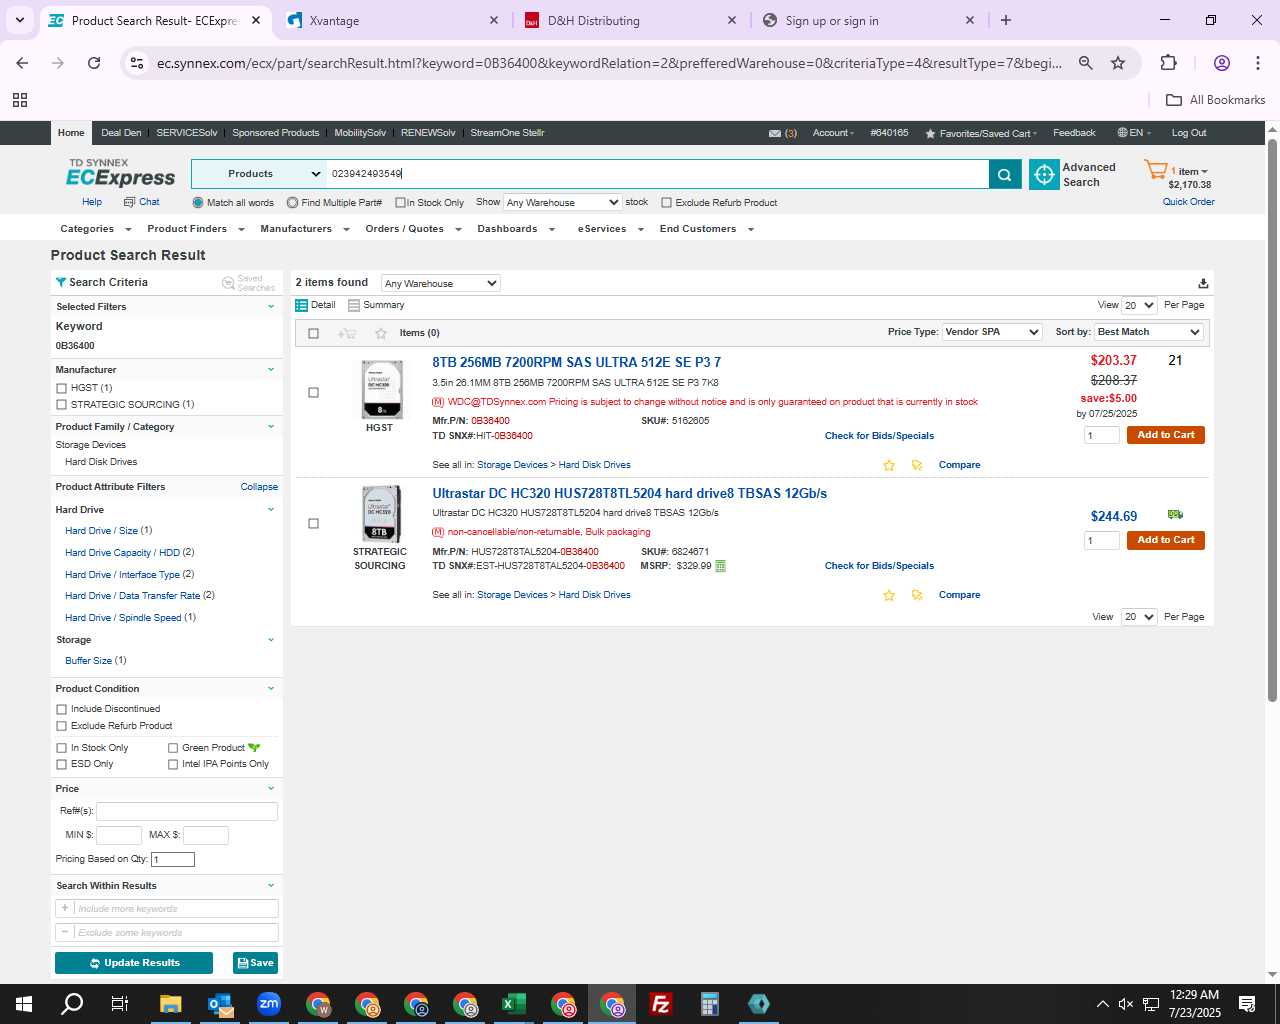This screenshot has height=1024, width=1280.
Task: Select checkbox for HGST 8TB drive row
Action: (313, 392)
